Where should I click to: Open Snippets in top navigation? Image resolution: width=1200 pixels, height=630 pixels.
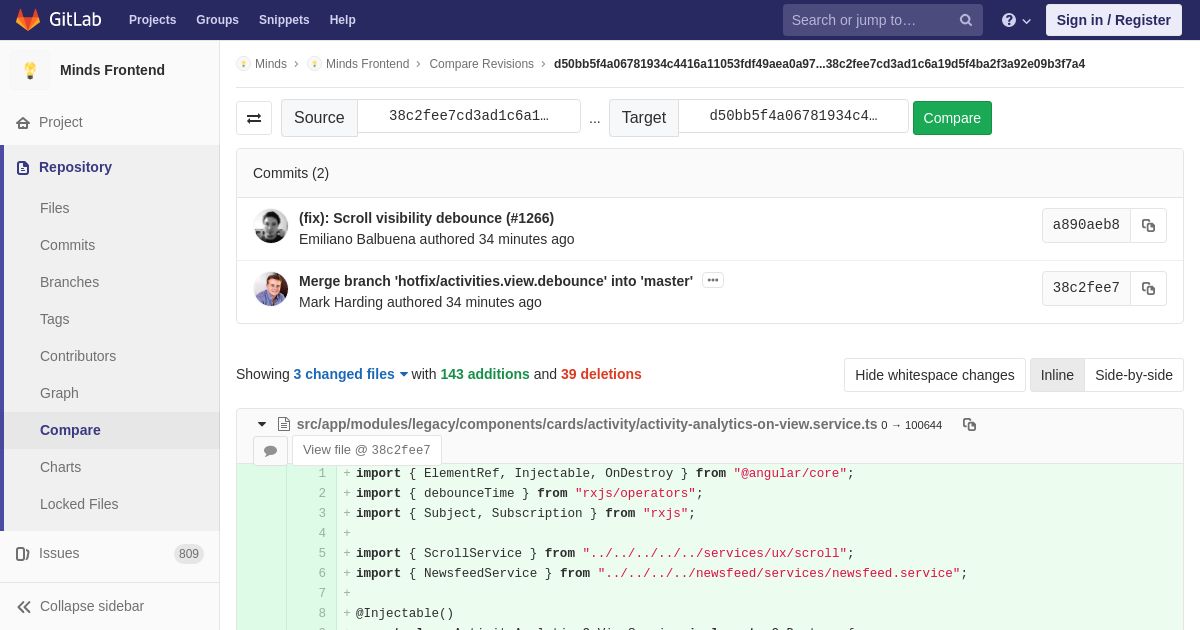point(284,20)
